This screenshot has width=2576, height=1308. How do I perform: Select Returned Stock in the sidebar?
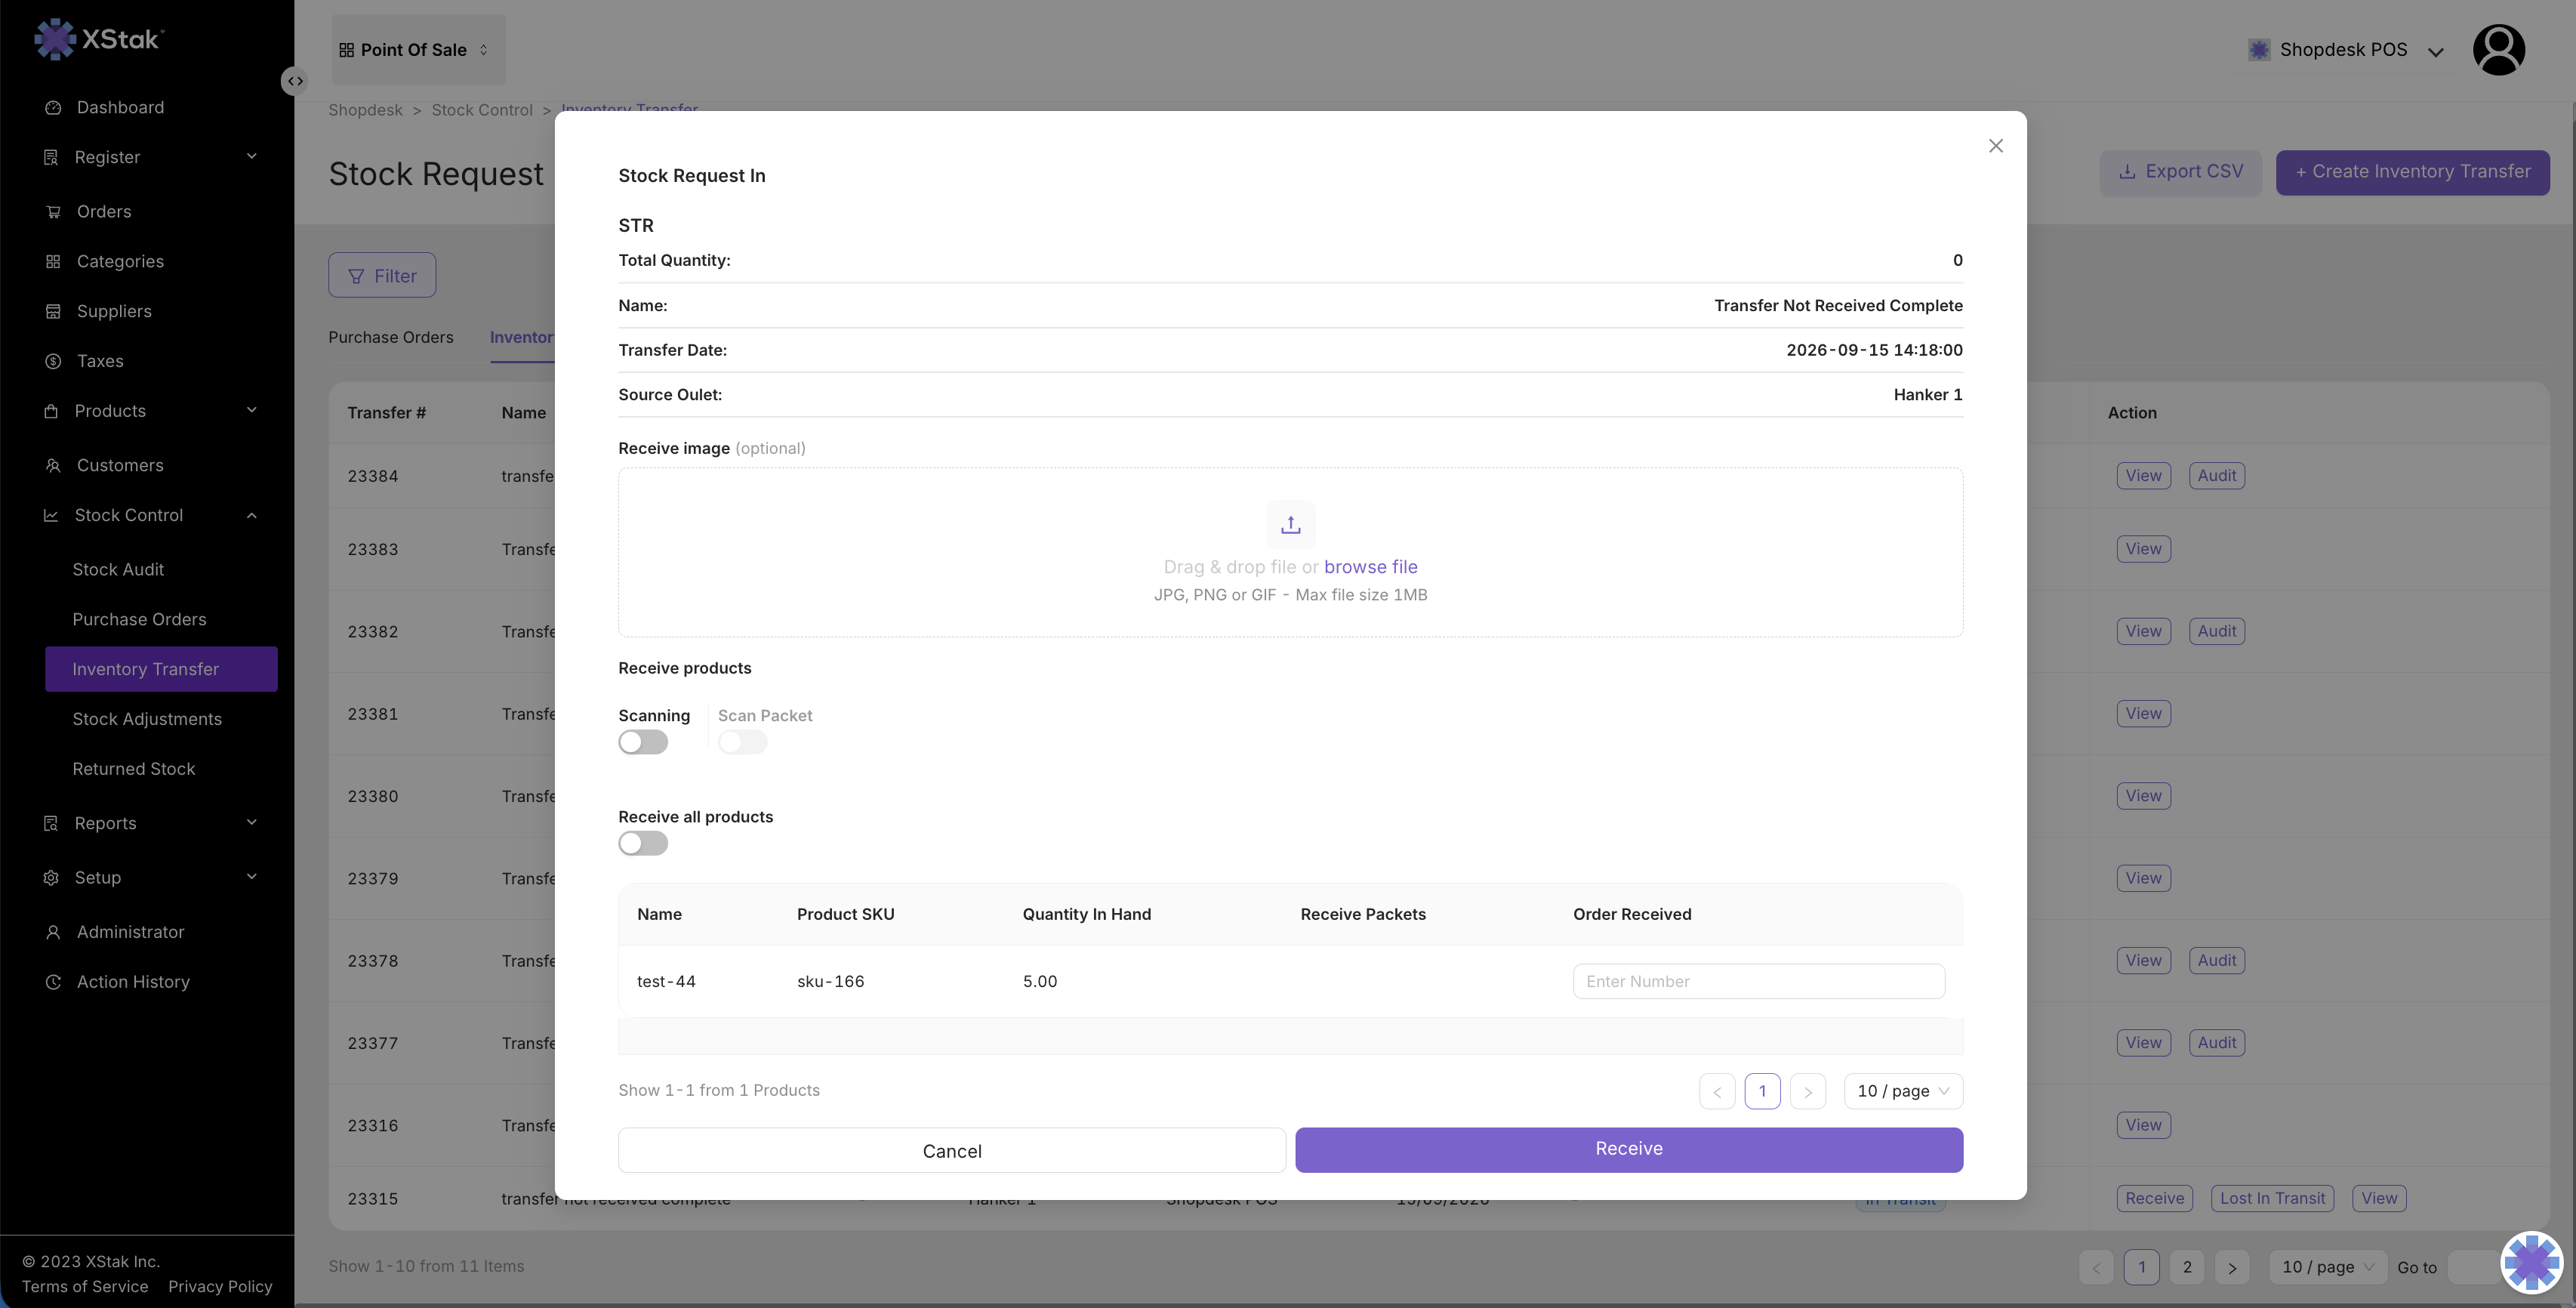coord(134,769)
